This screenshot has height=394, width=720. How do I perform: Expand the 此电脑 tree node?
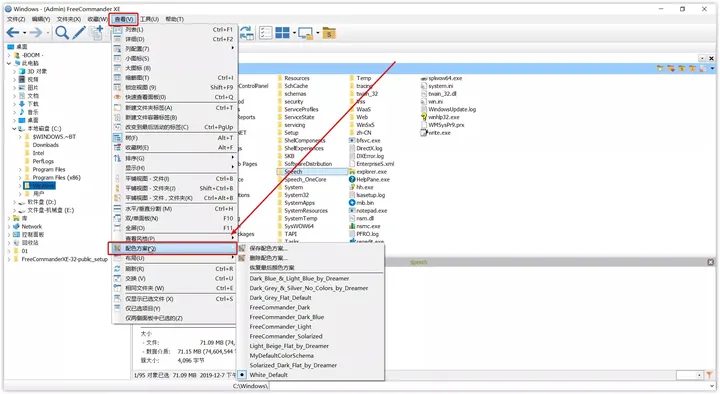pos(9,63)
